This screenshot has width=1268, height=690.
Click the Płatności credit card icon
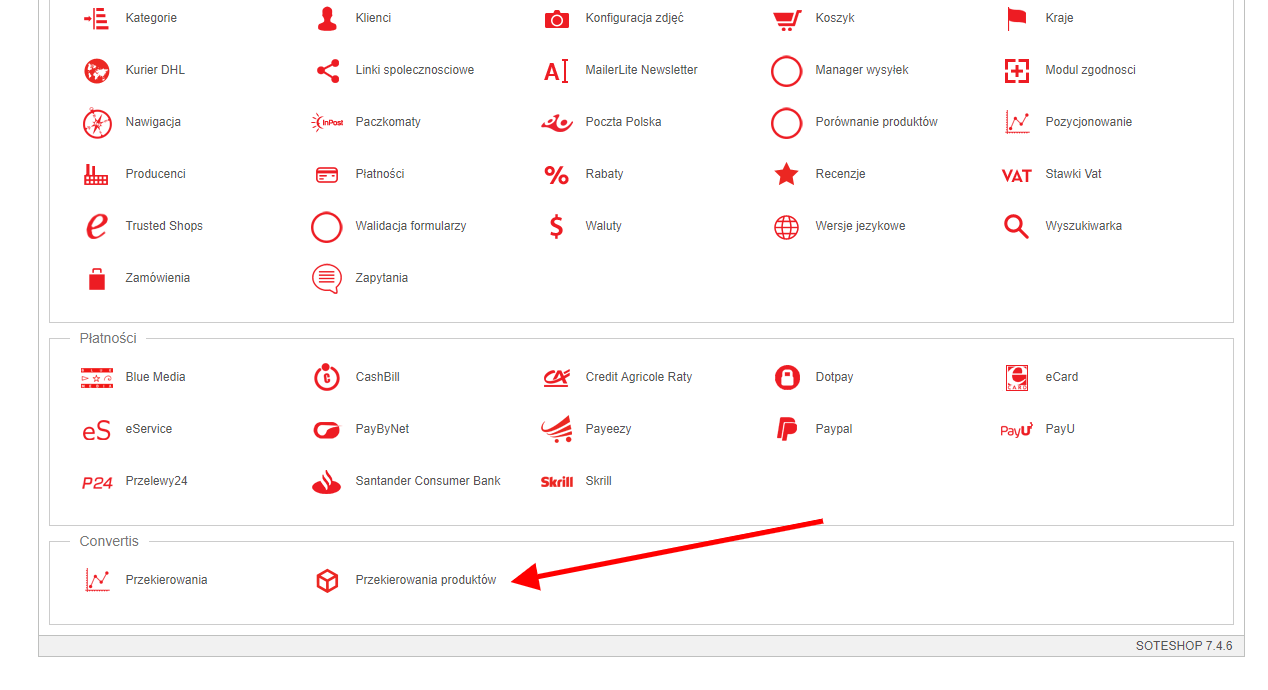pos(327,174)
